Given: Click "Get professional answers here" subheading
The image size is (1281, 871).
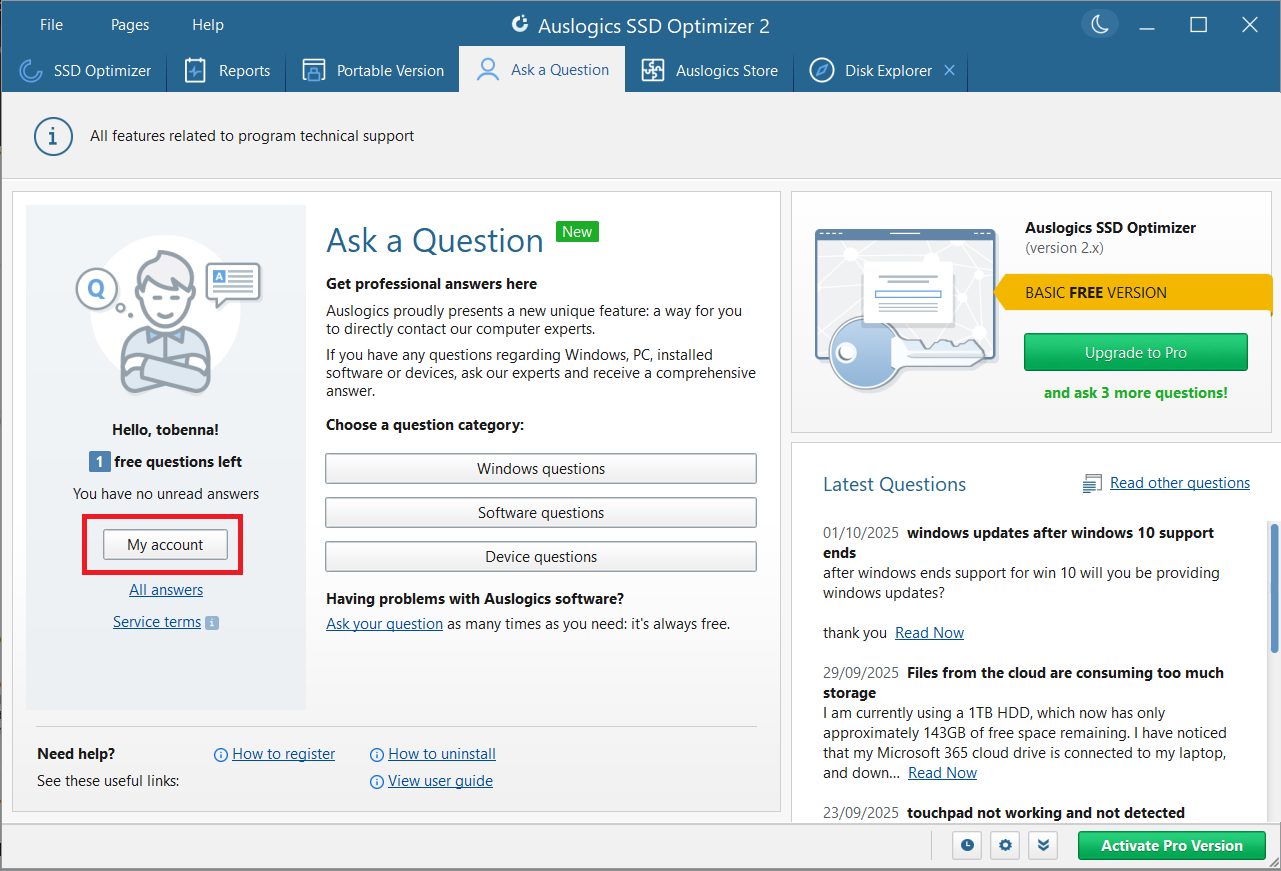Looking at the screenshot, I should (432, 284).
